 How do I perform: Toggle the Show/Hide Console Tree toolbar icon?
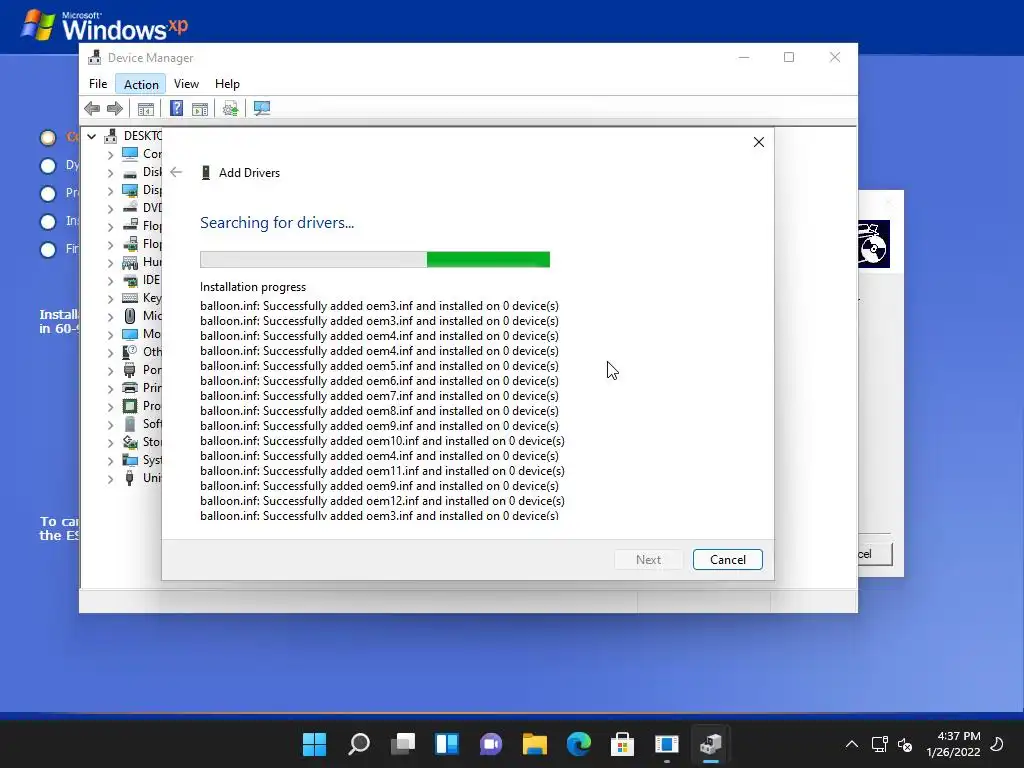146,108
